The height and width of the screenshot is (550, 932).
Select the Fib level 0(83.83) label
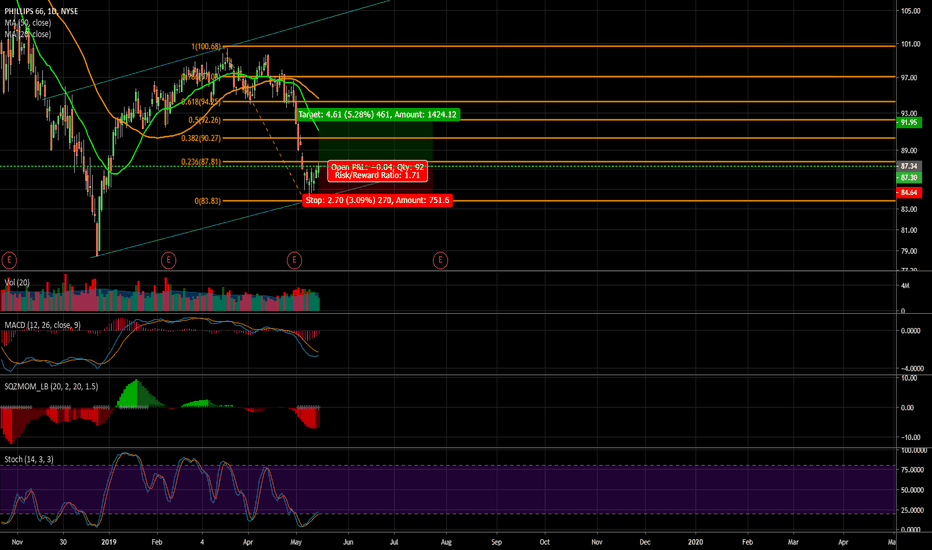(207, 201)
